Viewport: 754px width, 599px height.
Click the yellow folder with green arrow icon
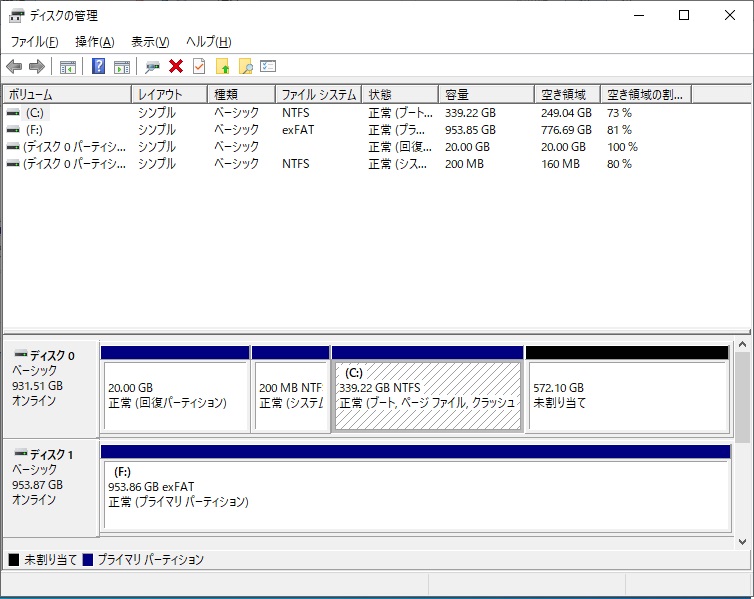(223, 66)
